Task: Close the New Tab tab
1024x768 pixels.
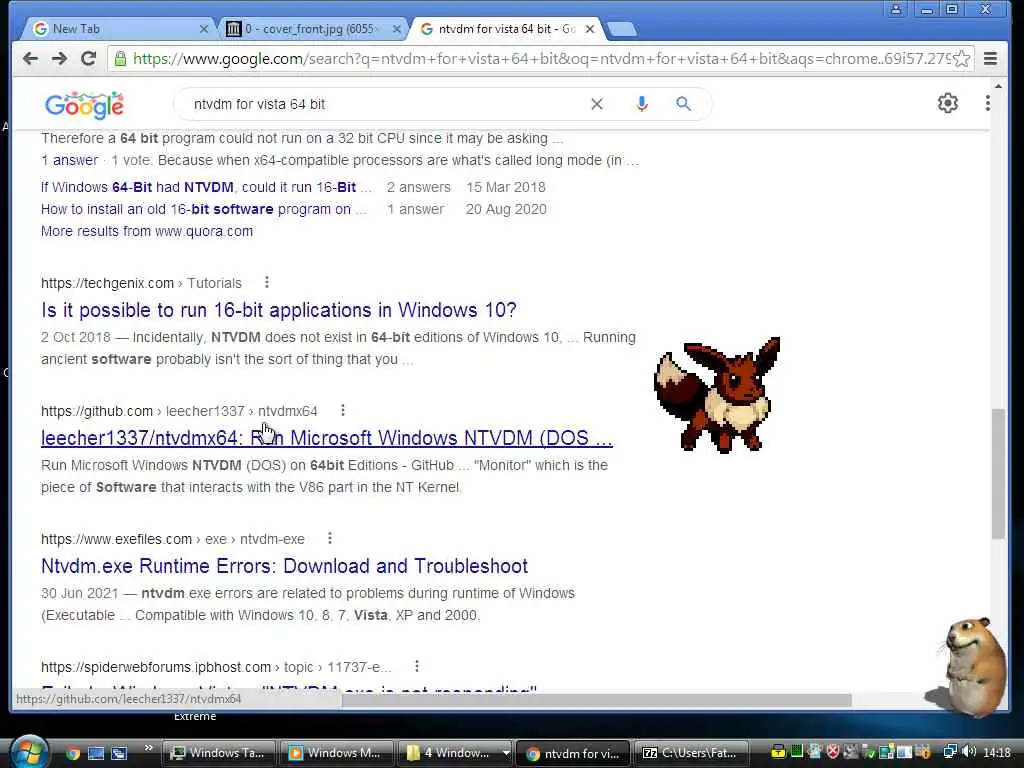Action: point(204,29)
